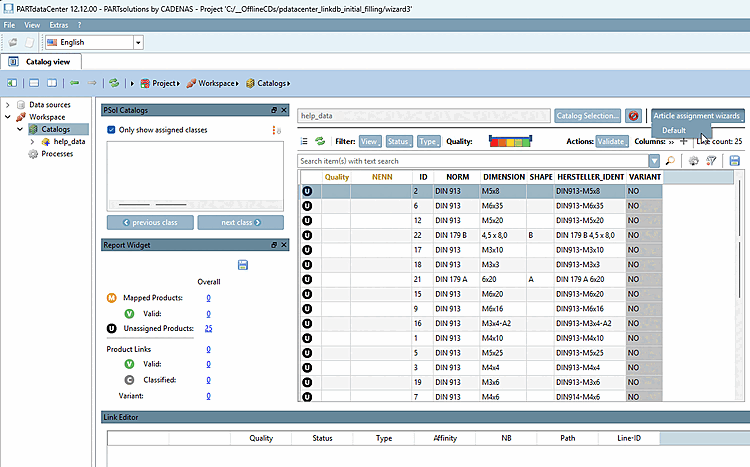This screenshot has width=750, height=467.
Task: Click the expand Columns chevron
Action: tap(671, 142)
